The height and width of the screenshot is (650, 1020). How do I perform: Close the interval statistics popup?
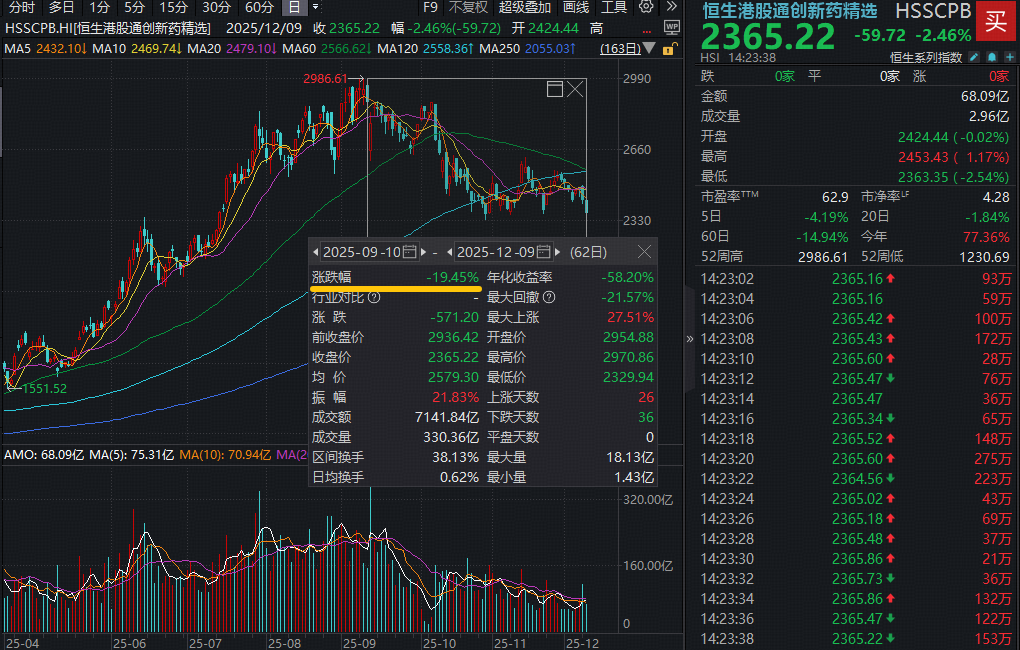click(644, 252)
